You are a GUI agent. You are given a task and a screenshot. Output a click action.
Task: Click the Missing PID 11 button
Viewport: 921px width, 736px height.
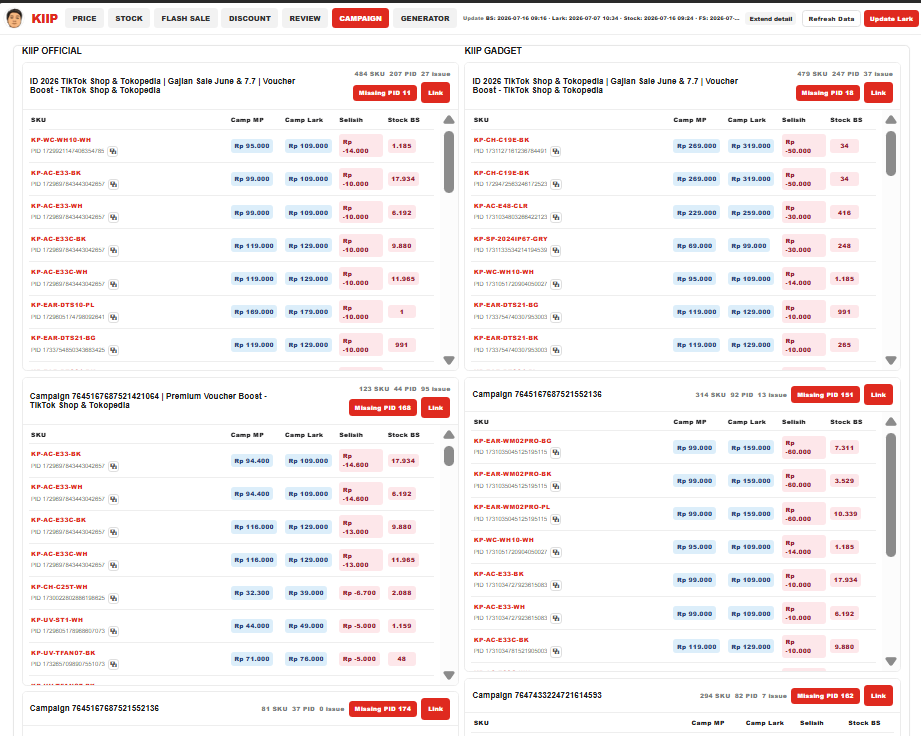pyautogui.click(x=385, y=93)
